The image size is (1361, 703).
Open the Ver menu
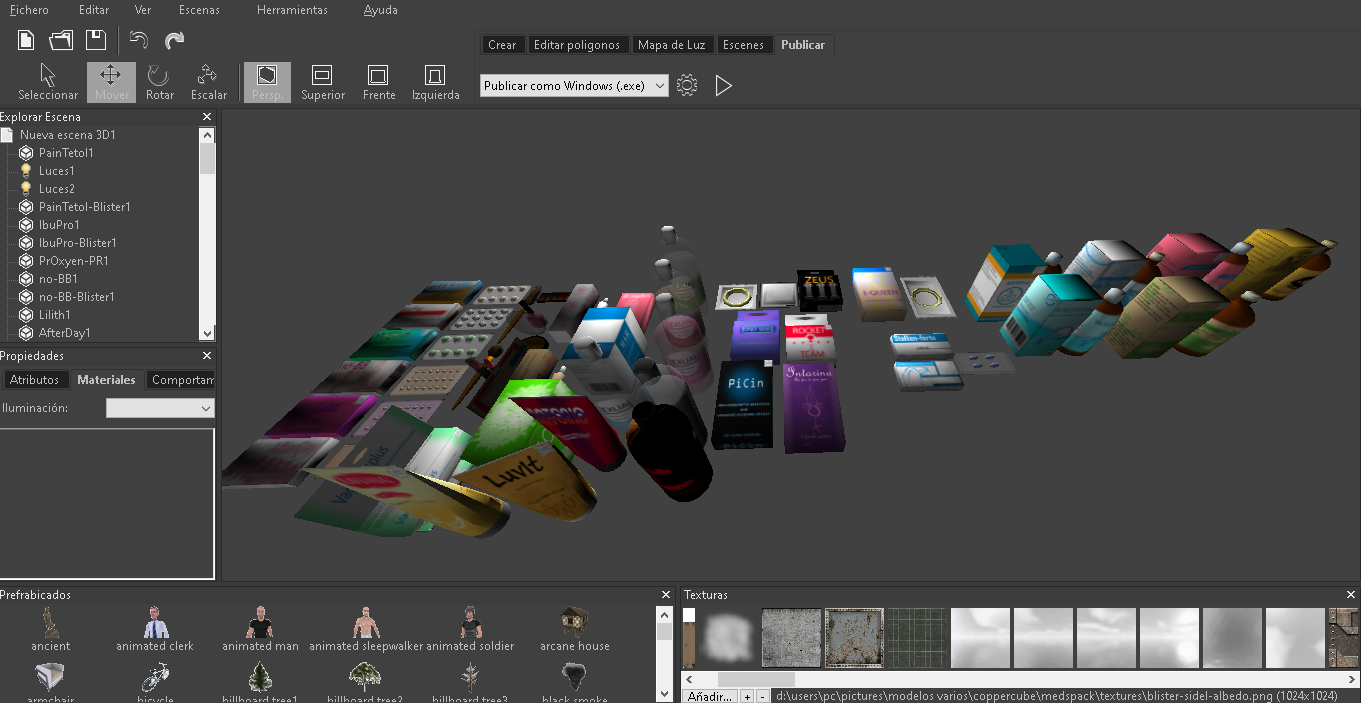(x=143, y=10)
